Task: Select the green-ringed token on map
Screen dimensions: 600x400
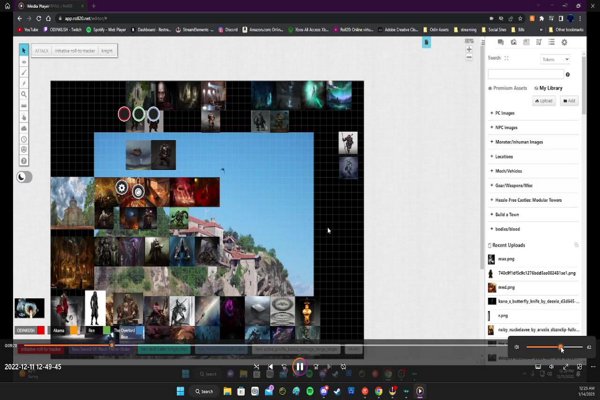Action: [x=139, y=114]
